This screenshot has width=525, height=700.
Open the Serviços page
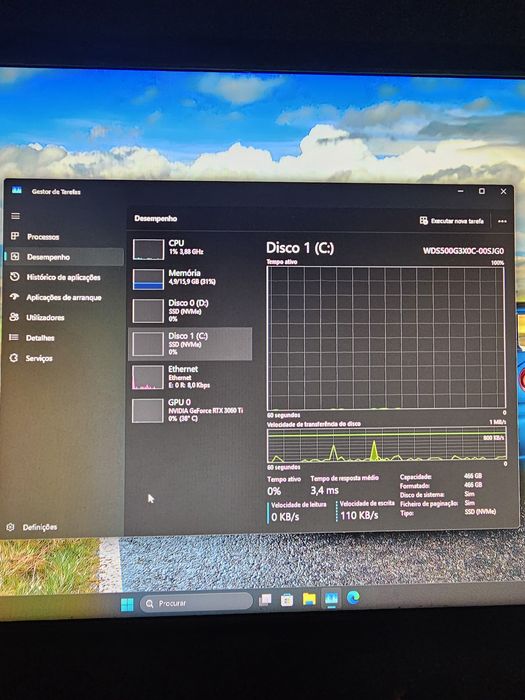tap(39, 358)
